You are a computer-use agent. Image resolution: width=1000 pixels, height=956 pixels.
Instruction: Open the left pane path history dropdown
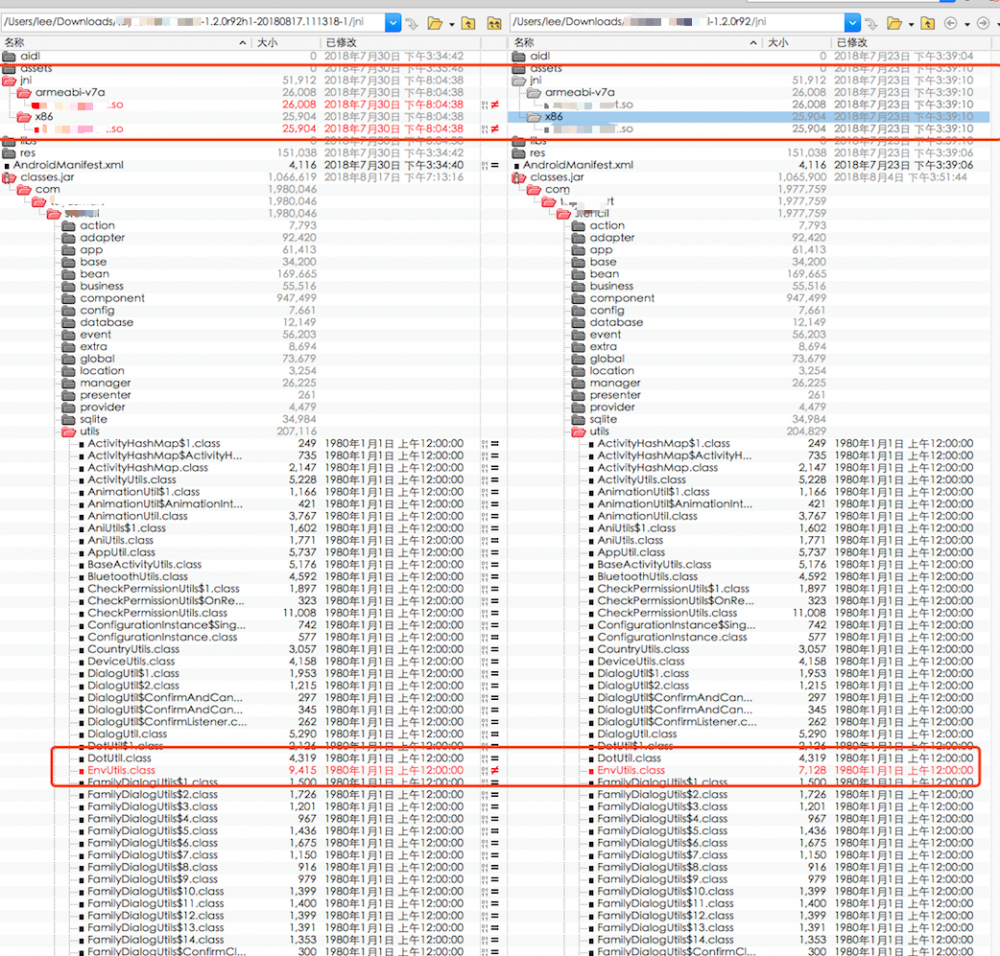coord(393,23)
